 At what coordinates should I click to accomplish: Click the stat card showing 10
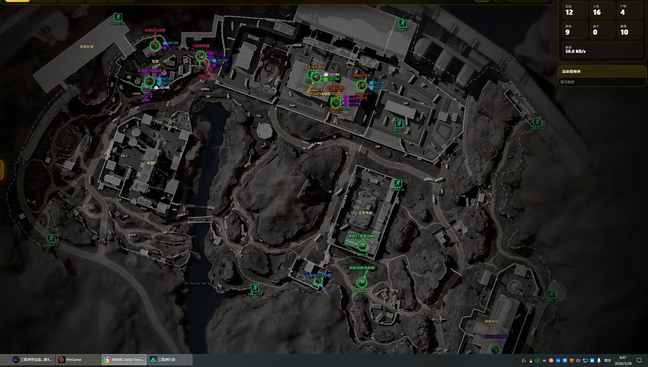(630, 30)
